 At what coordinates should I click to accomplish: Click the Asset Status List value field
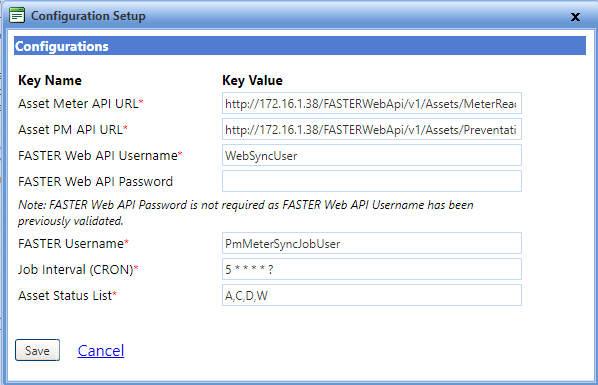pos(372,295)
